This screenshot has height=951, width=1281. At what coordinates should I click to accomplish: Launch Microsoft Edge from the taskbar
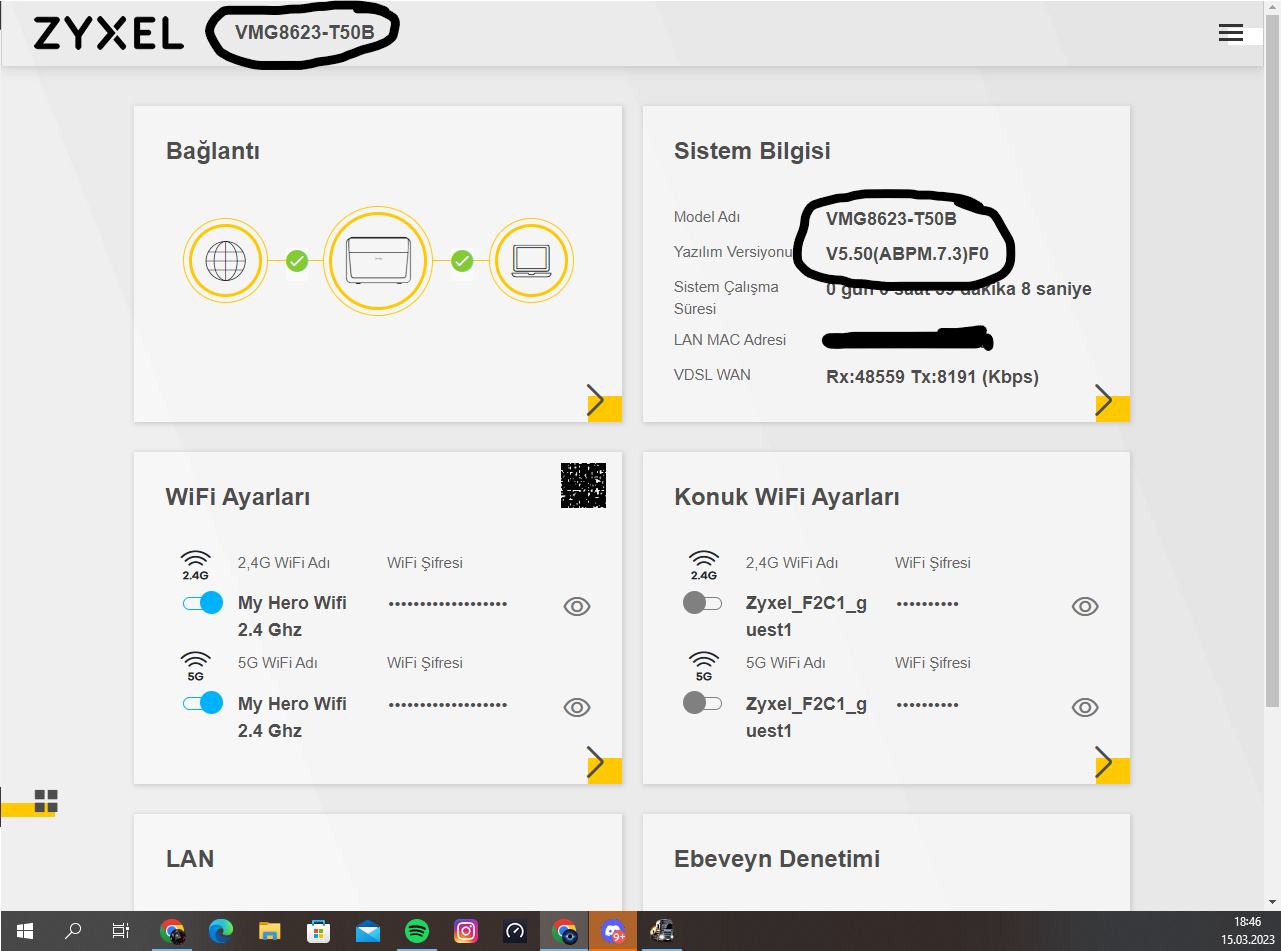click(x=221, y=931)
